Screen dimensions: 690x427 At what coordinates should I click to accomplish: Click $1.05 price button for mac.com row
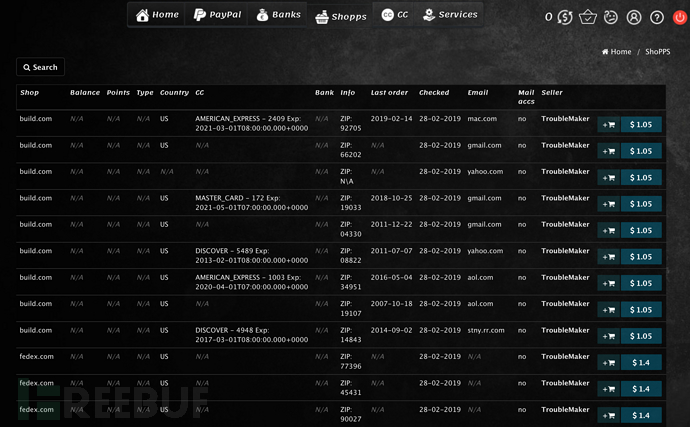(641, 125)
